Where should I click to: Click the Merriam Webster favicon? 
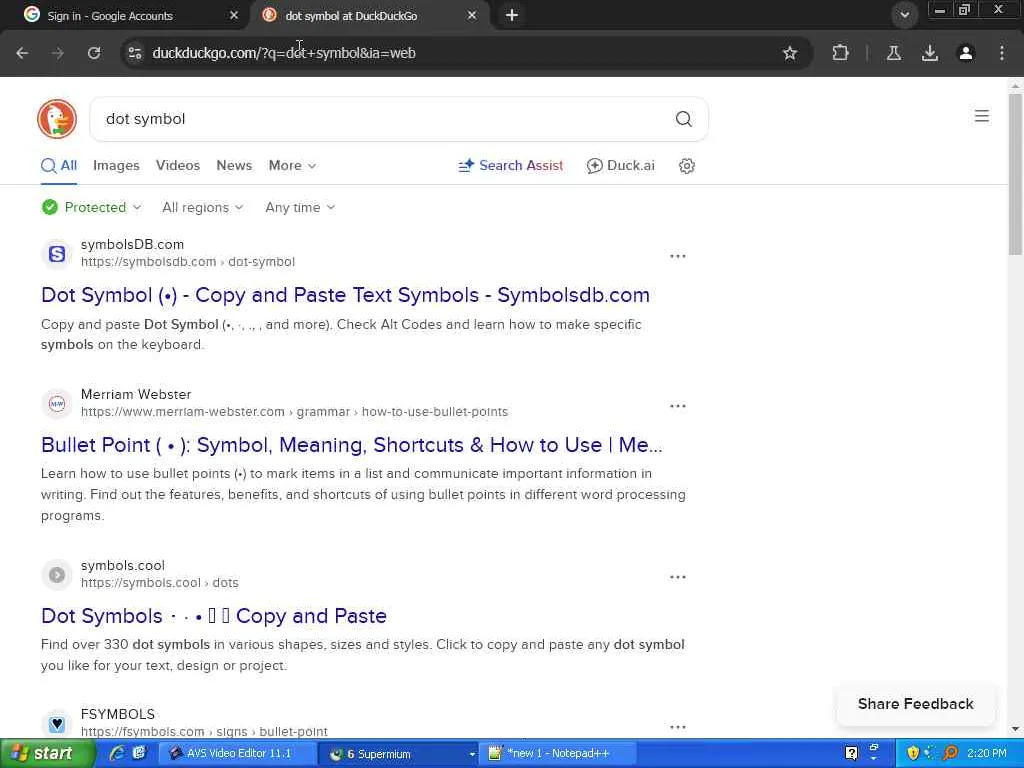57,404
